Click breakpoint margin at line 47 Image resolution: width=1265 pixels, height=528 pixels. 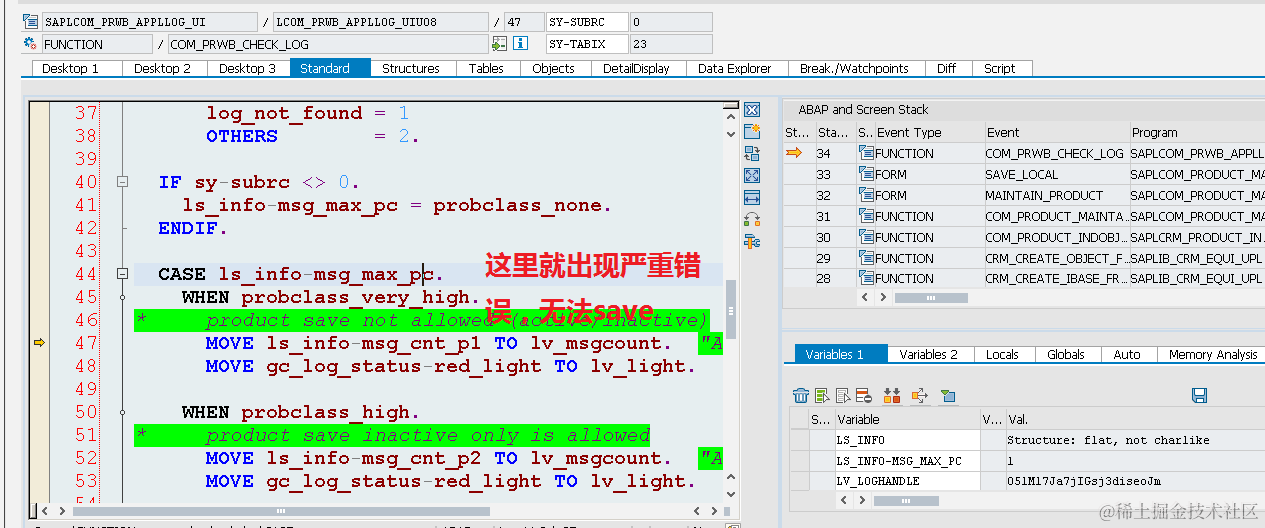[x=39, y=343]
